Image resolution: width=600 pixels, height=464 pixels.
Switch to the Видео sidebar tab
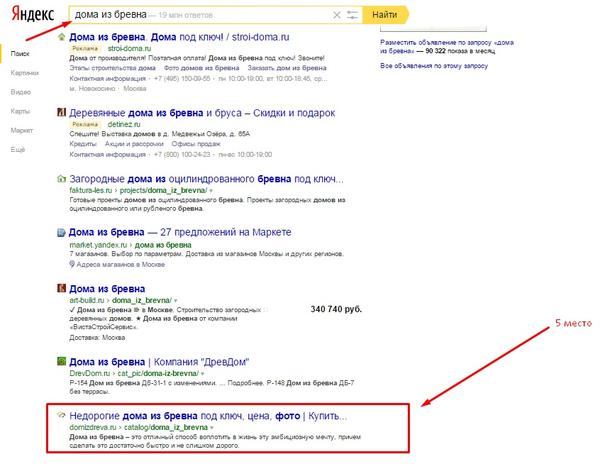pyautogui.click(x=21, y=92)
